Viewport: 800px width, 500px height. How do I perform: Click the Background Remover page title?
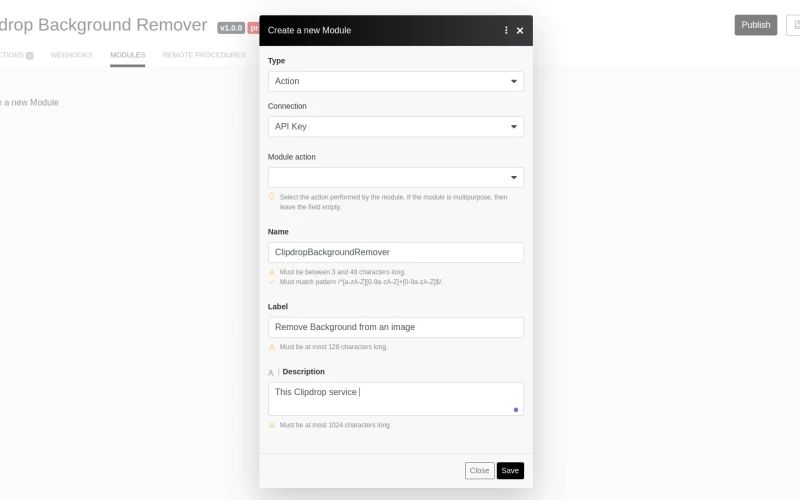(x=104, y=24)
